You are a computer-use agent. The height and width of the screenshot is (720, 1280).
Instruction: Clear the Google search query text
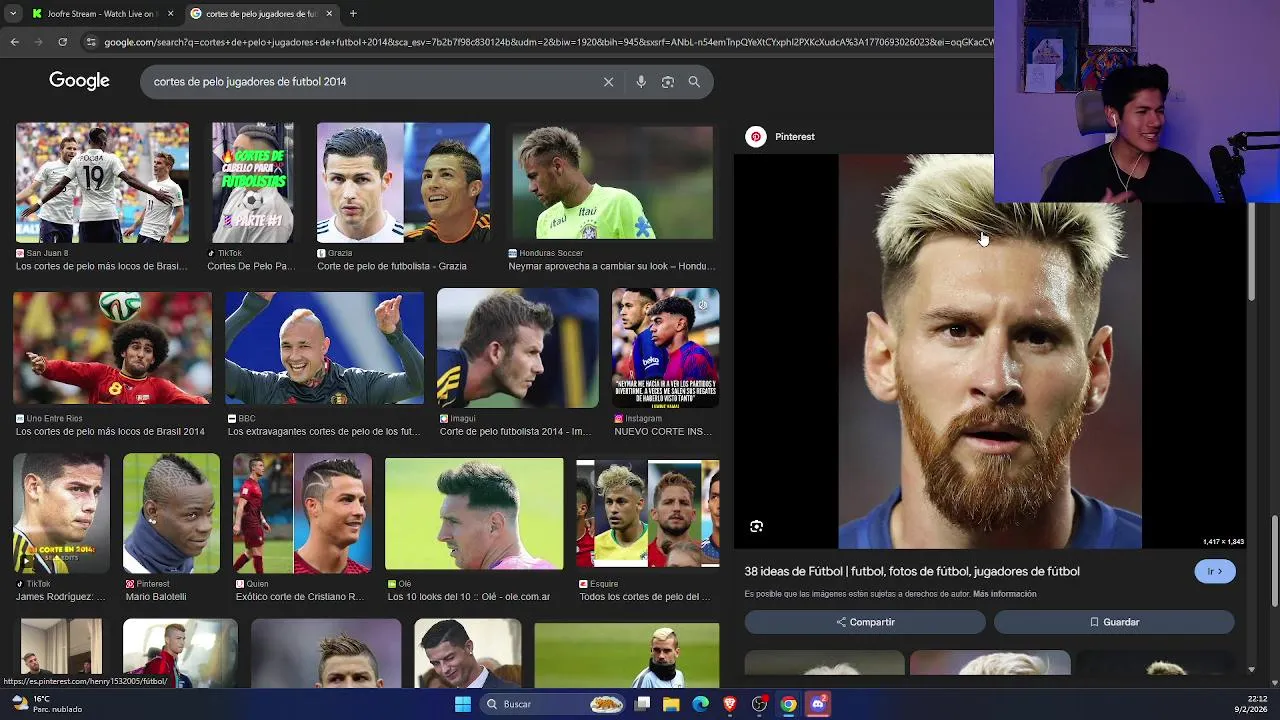pos(608,82)
